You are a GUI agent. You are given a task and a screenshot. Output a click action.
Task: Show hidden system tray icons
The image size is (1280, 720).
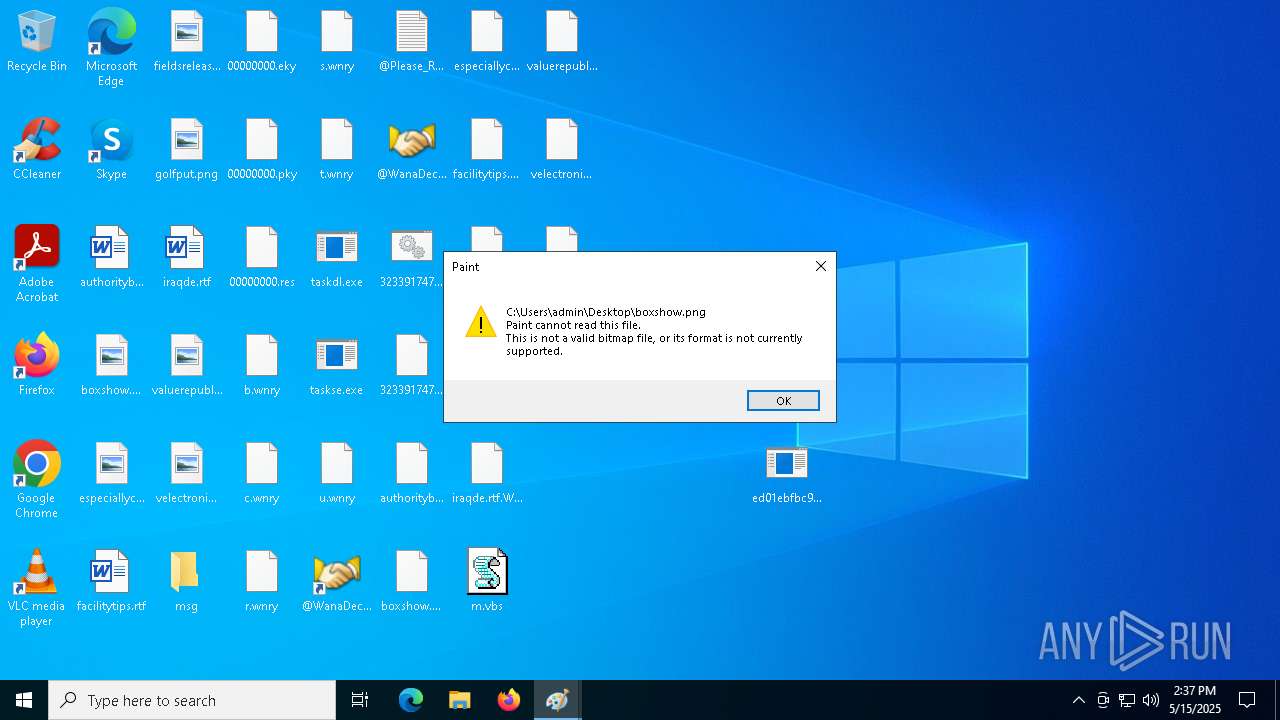point(1078,700)
